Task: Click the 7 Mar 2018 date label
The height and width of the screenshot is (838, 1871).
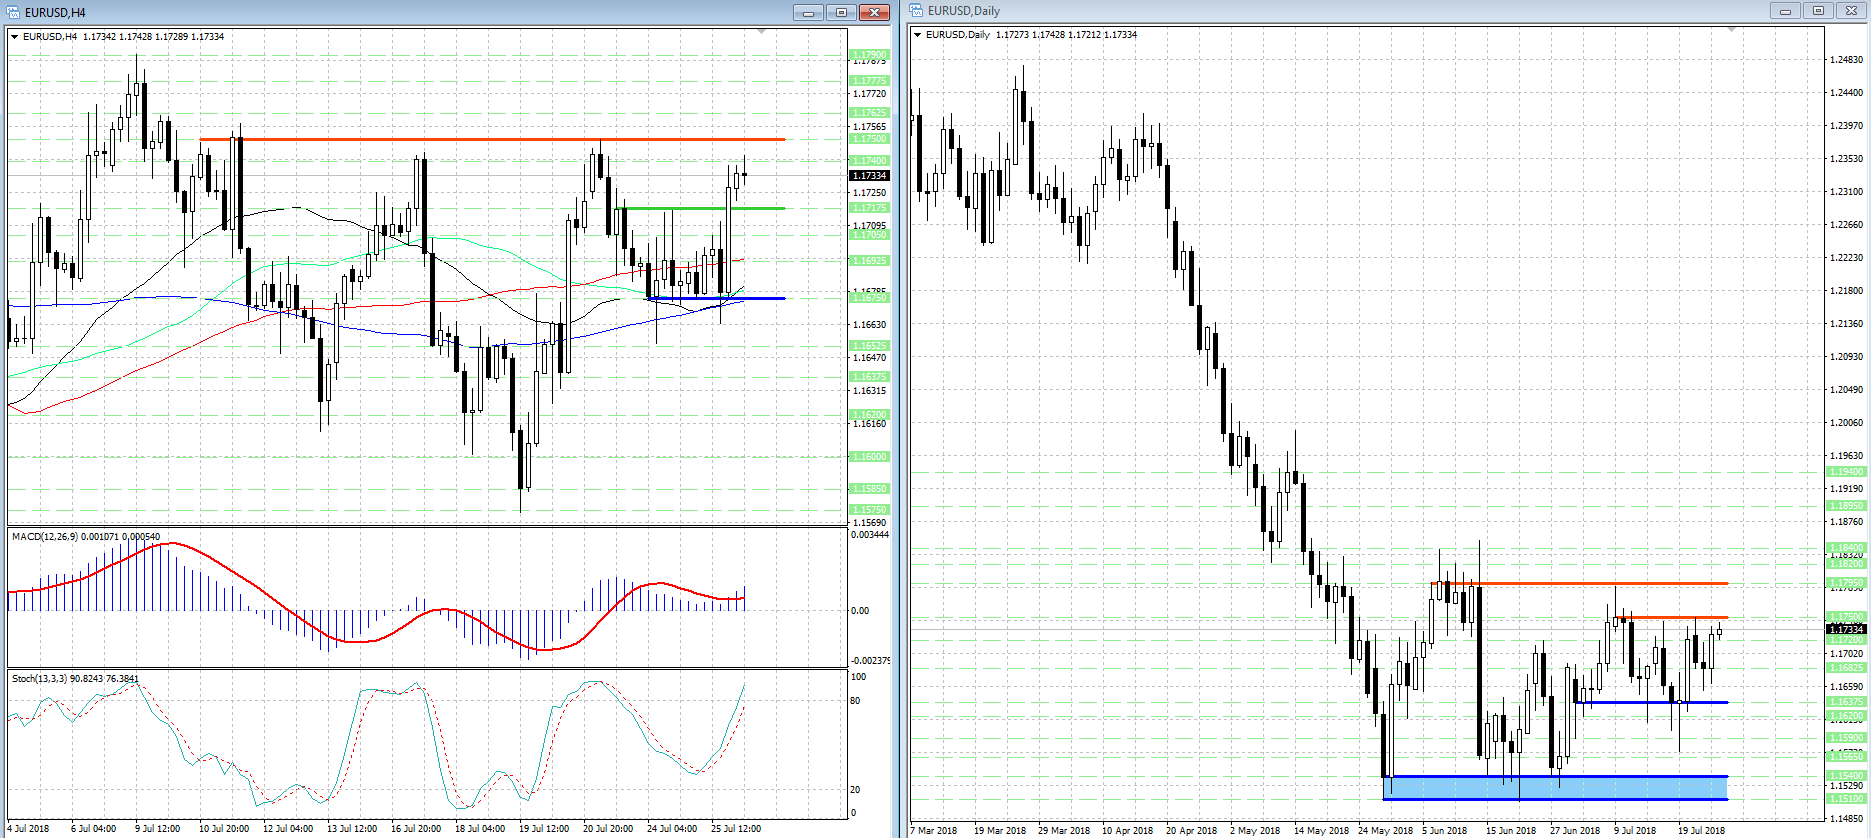Action: [x=934, y=831]
